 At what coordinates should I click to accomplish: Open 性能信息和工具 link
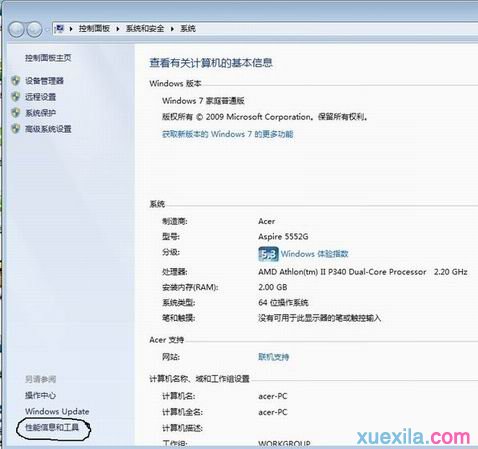(52, 427)
